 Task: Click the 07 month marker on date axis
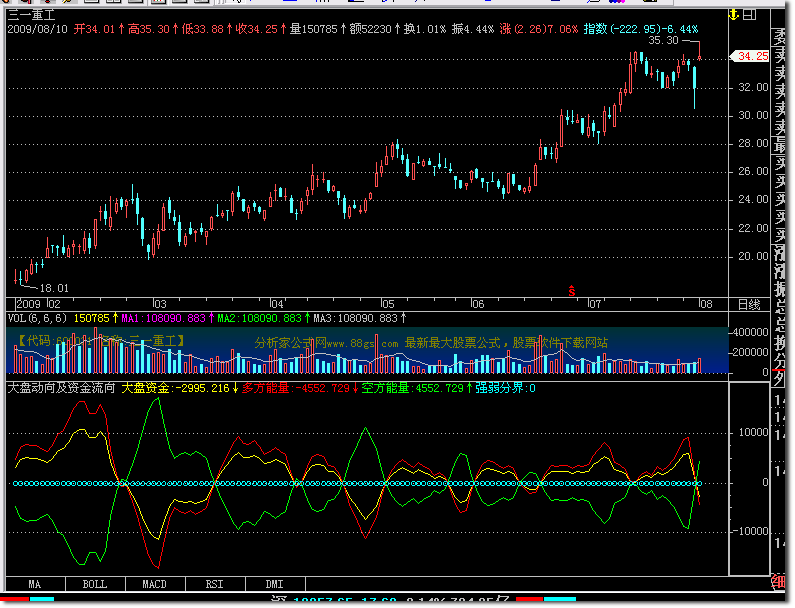[x=594, y=304]
